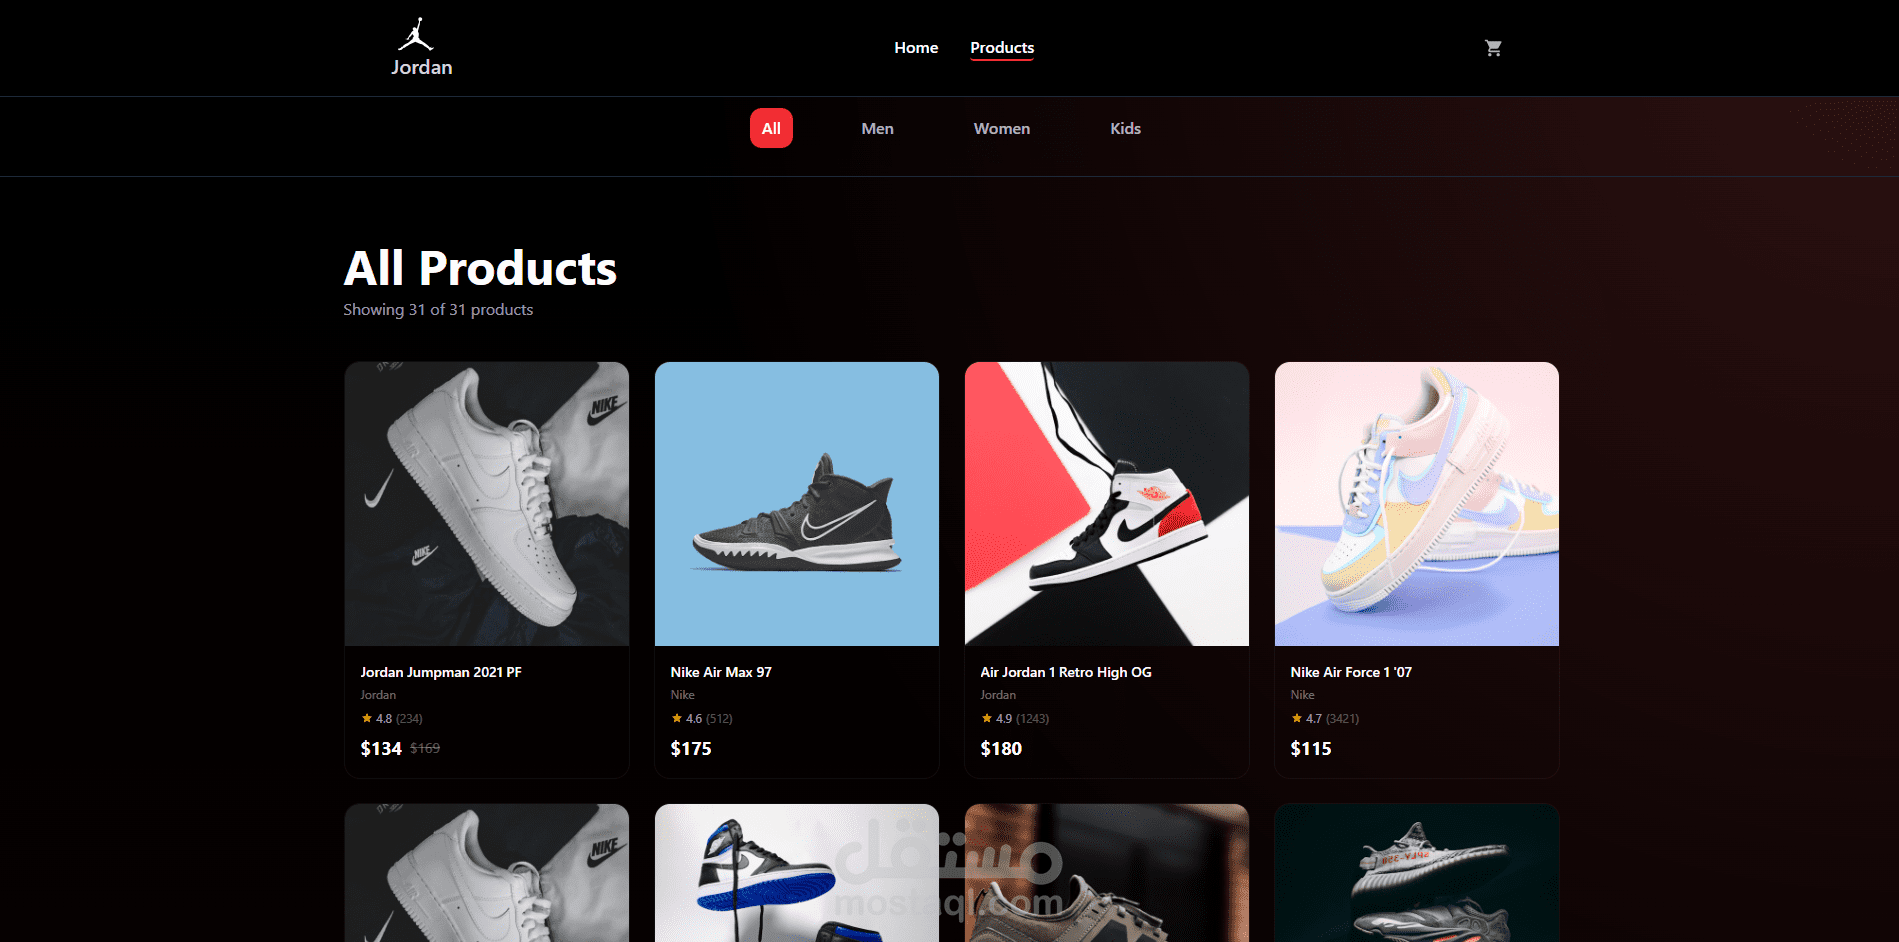Screen dimensions: 1899x942
Task: Click the star rating of Nike Air Force 1 '07
Action: [1324, 718]
